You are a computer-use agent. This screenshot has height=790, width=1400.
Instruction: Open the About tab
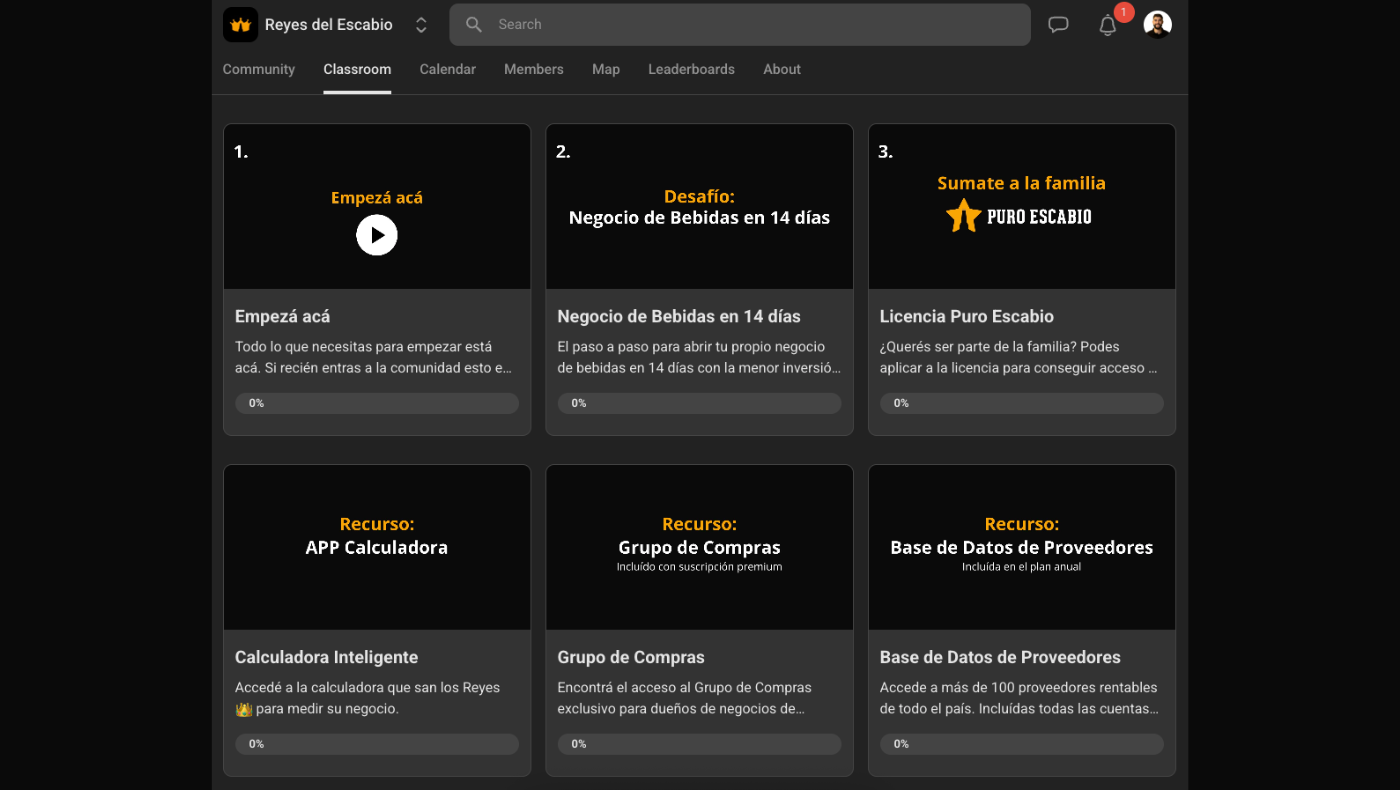(x=781, y=69)
